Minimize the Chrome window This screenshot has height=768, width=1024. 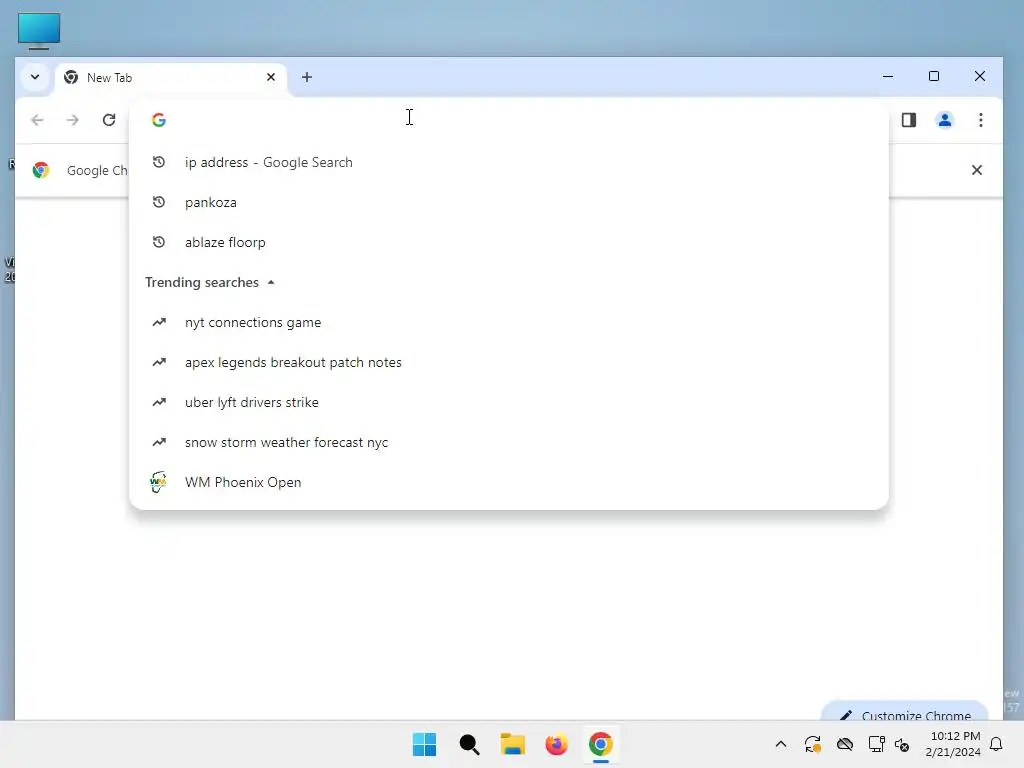[x=888, y=76]
